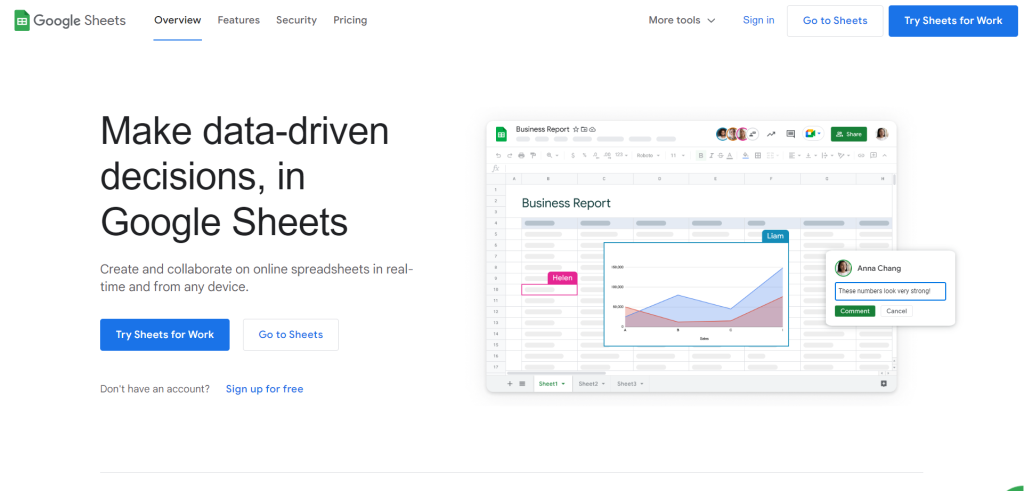This screenshot has height=491, width=1024.
Task: Click the sales area chart
Action: coord(696,294)
